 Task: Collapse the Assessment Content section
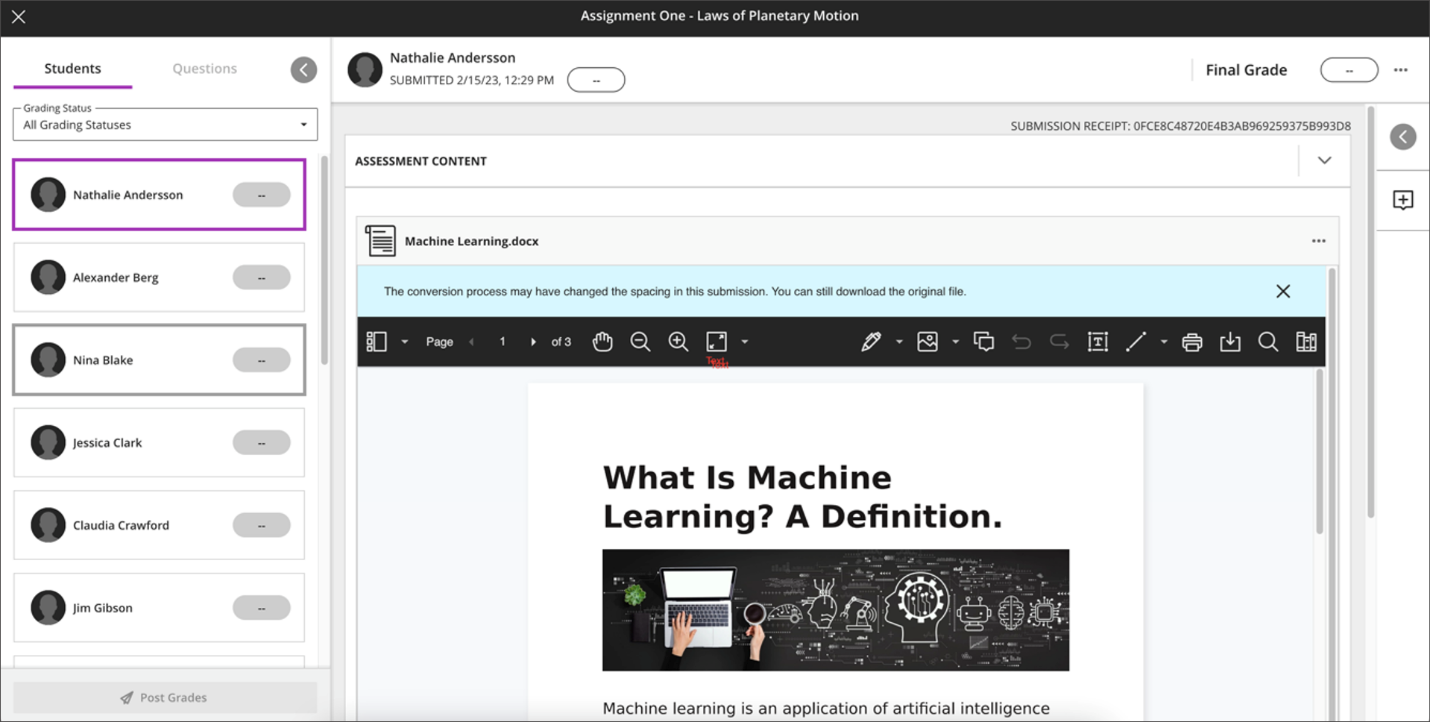1325,161
